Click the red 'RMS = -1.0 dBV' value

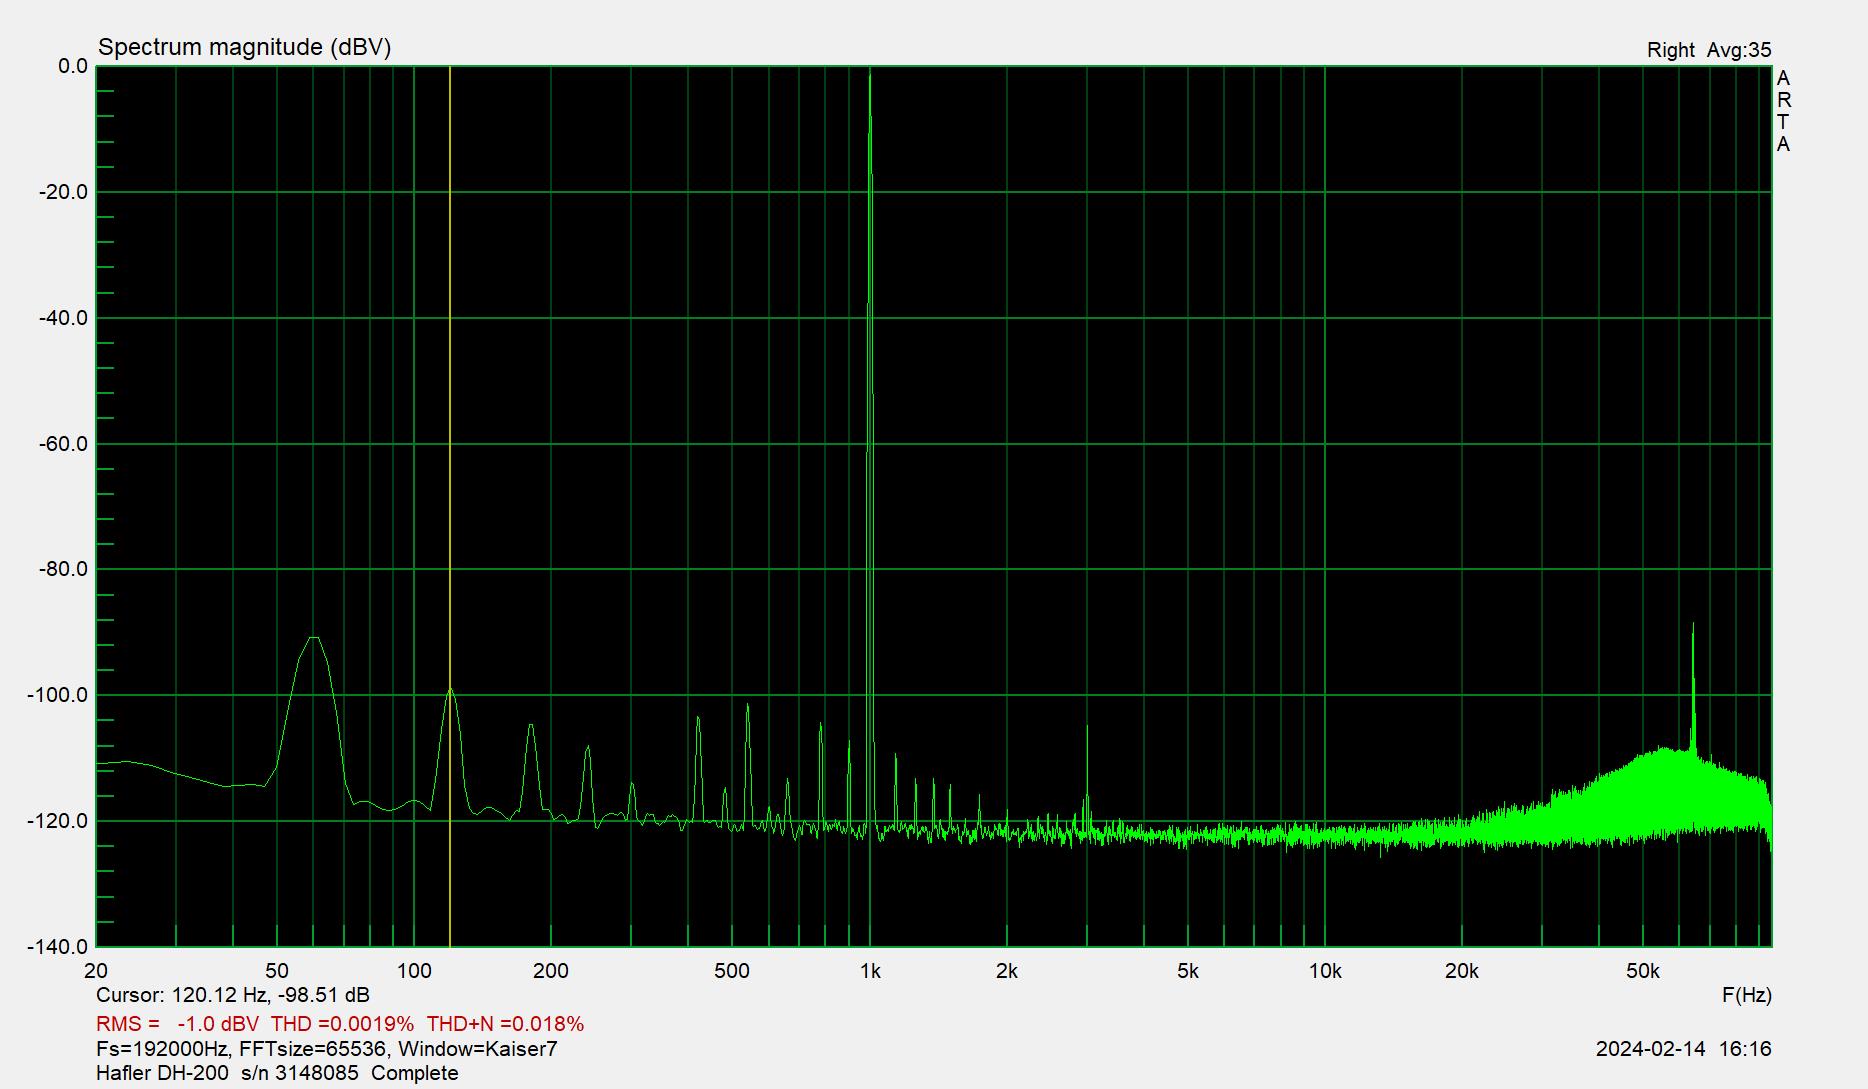click(x=177, y=1024)
